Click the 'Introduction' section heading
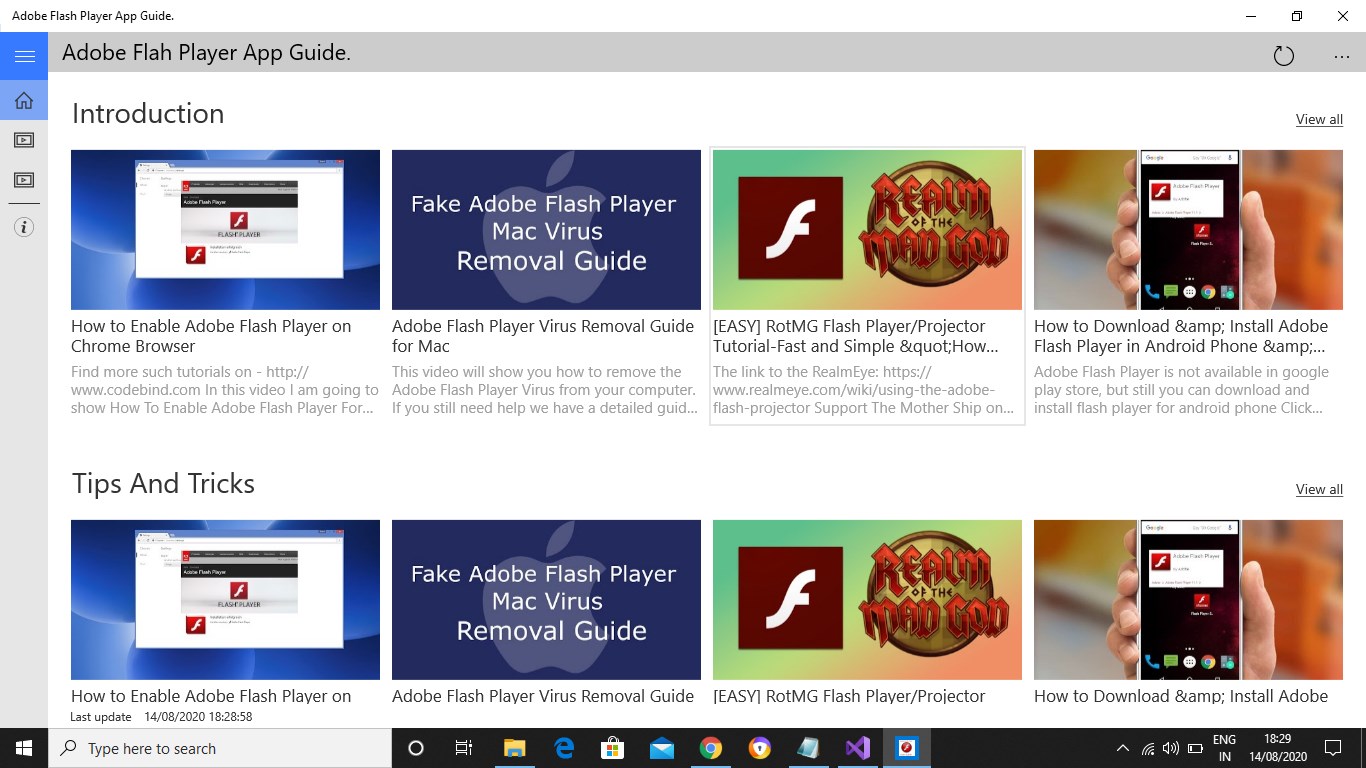Screen dimensions: 1366x768 (148, 114)
